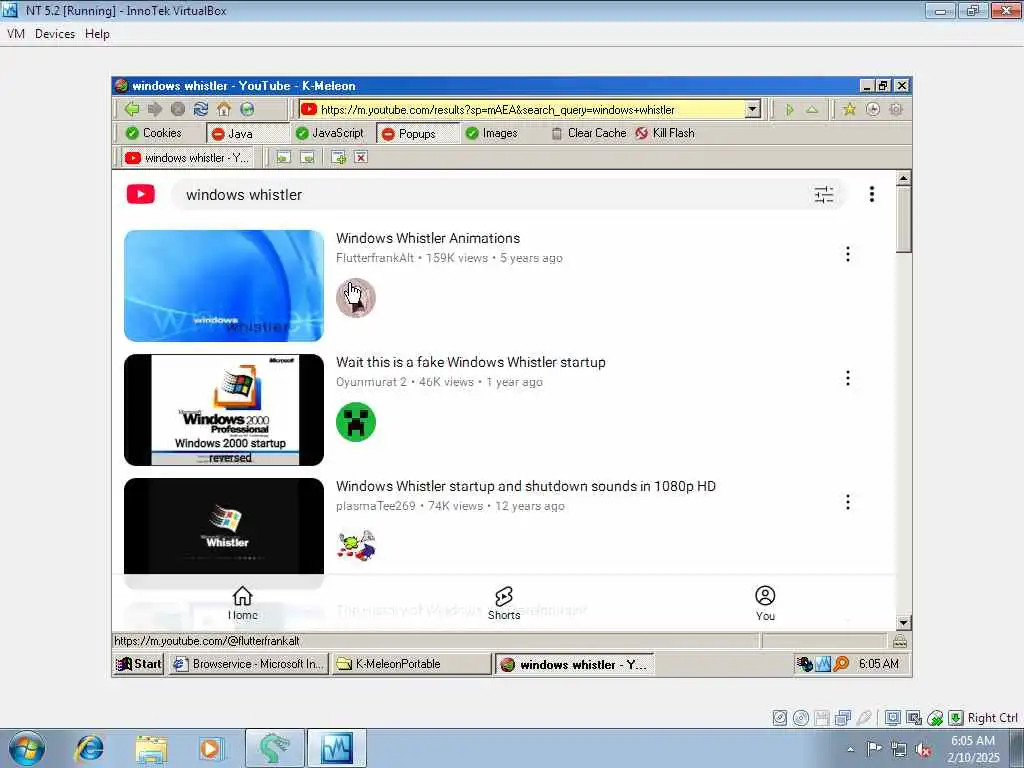Click the host muted volume tray icon
This screenshot has height=768, width=1024.
(x=923, y=750)
